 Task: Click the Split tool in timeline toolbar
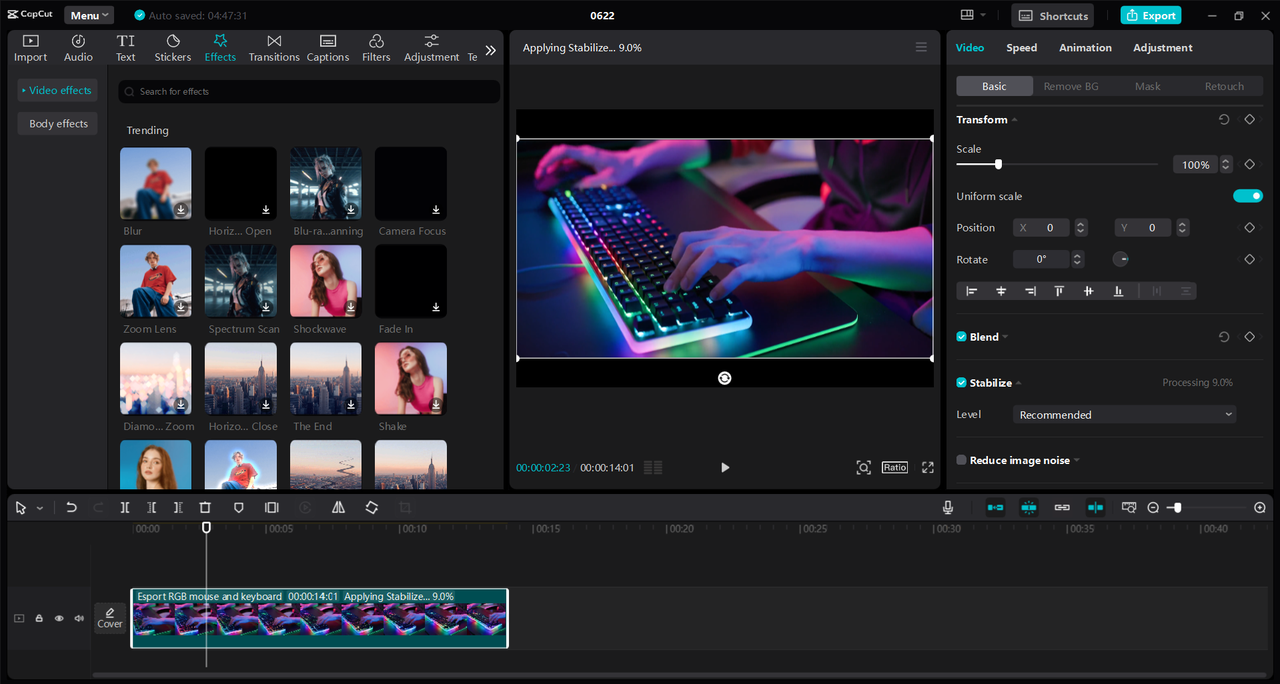pyautogui.click(x=125, y=508)
